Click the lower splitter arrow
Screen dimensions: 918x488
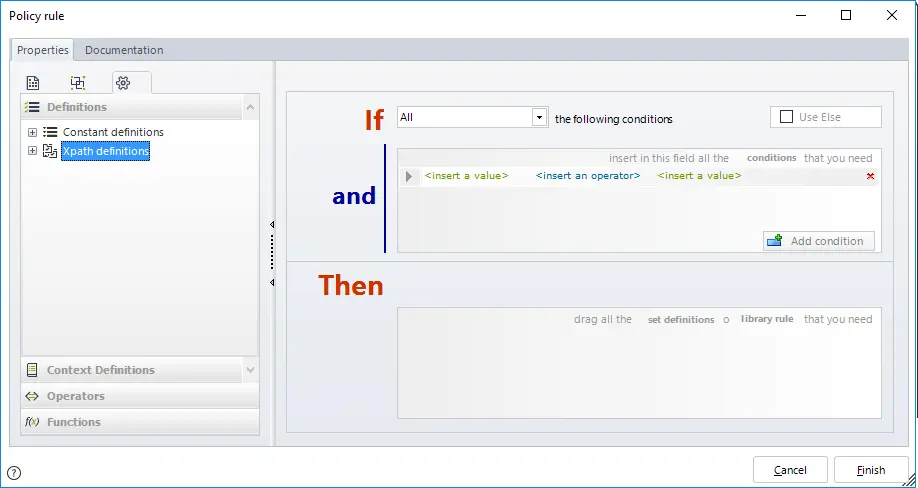pos(272,283)
